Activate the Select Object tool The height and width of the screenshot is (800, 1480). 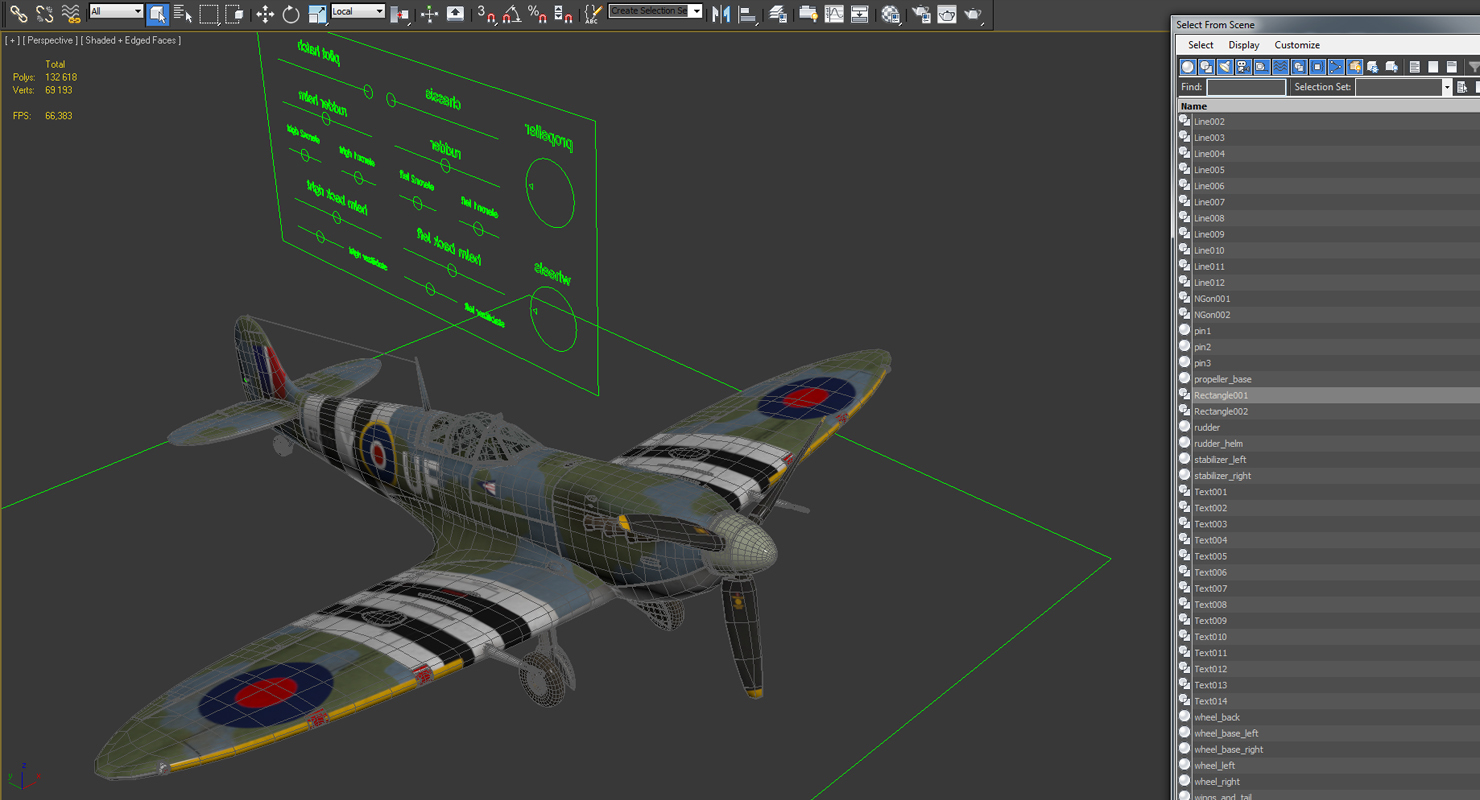158,14
